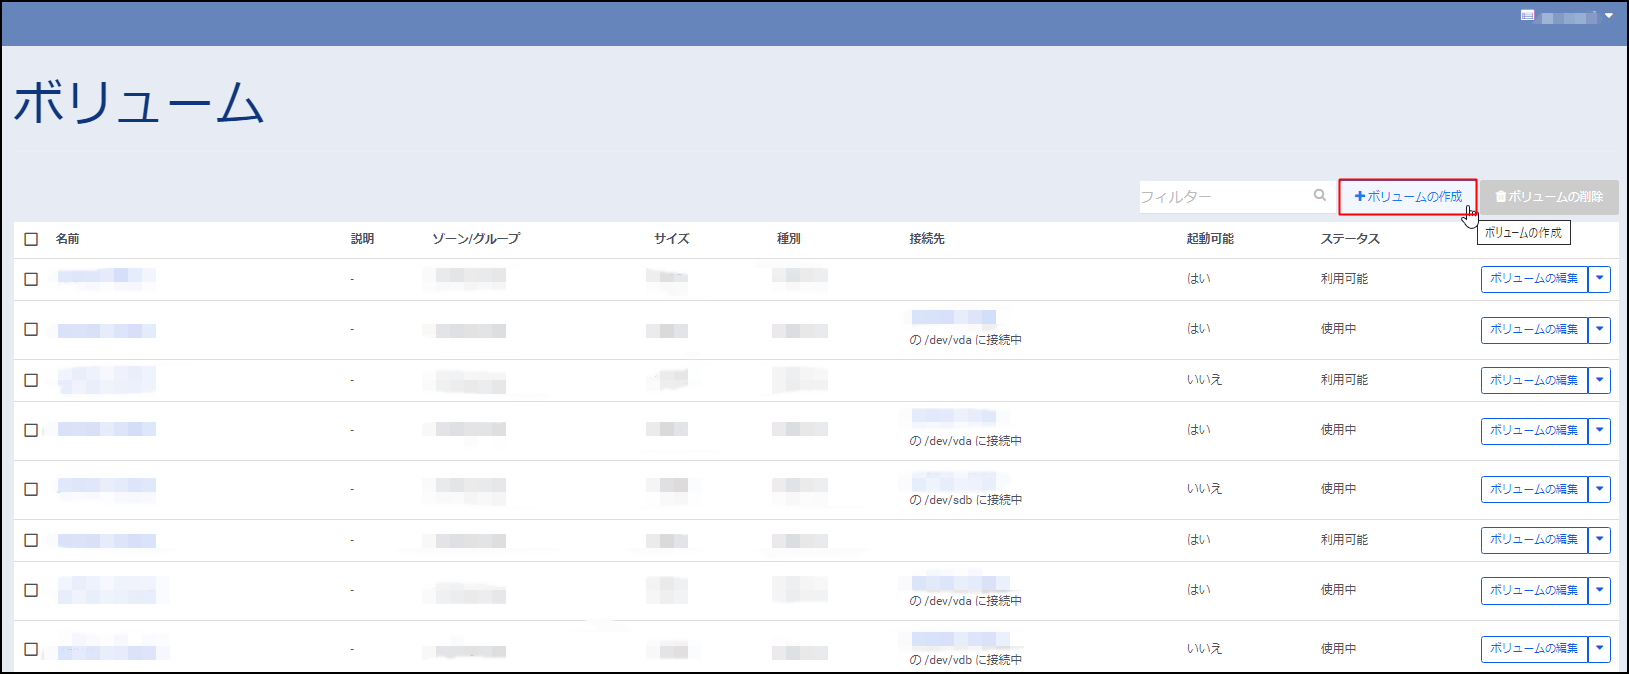The height and width of the screenshot is (674, 1629).
Task: Click the account icon in the top bar
Action: (x=1527, y=16)
